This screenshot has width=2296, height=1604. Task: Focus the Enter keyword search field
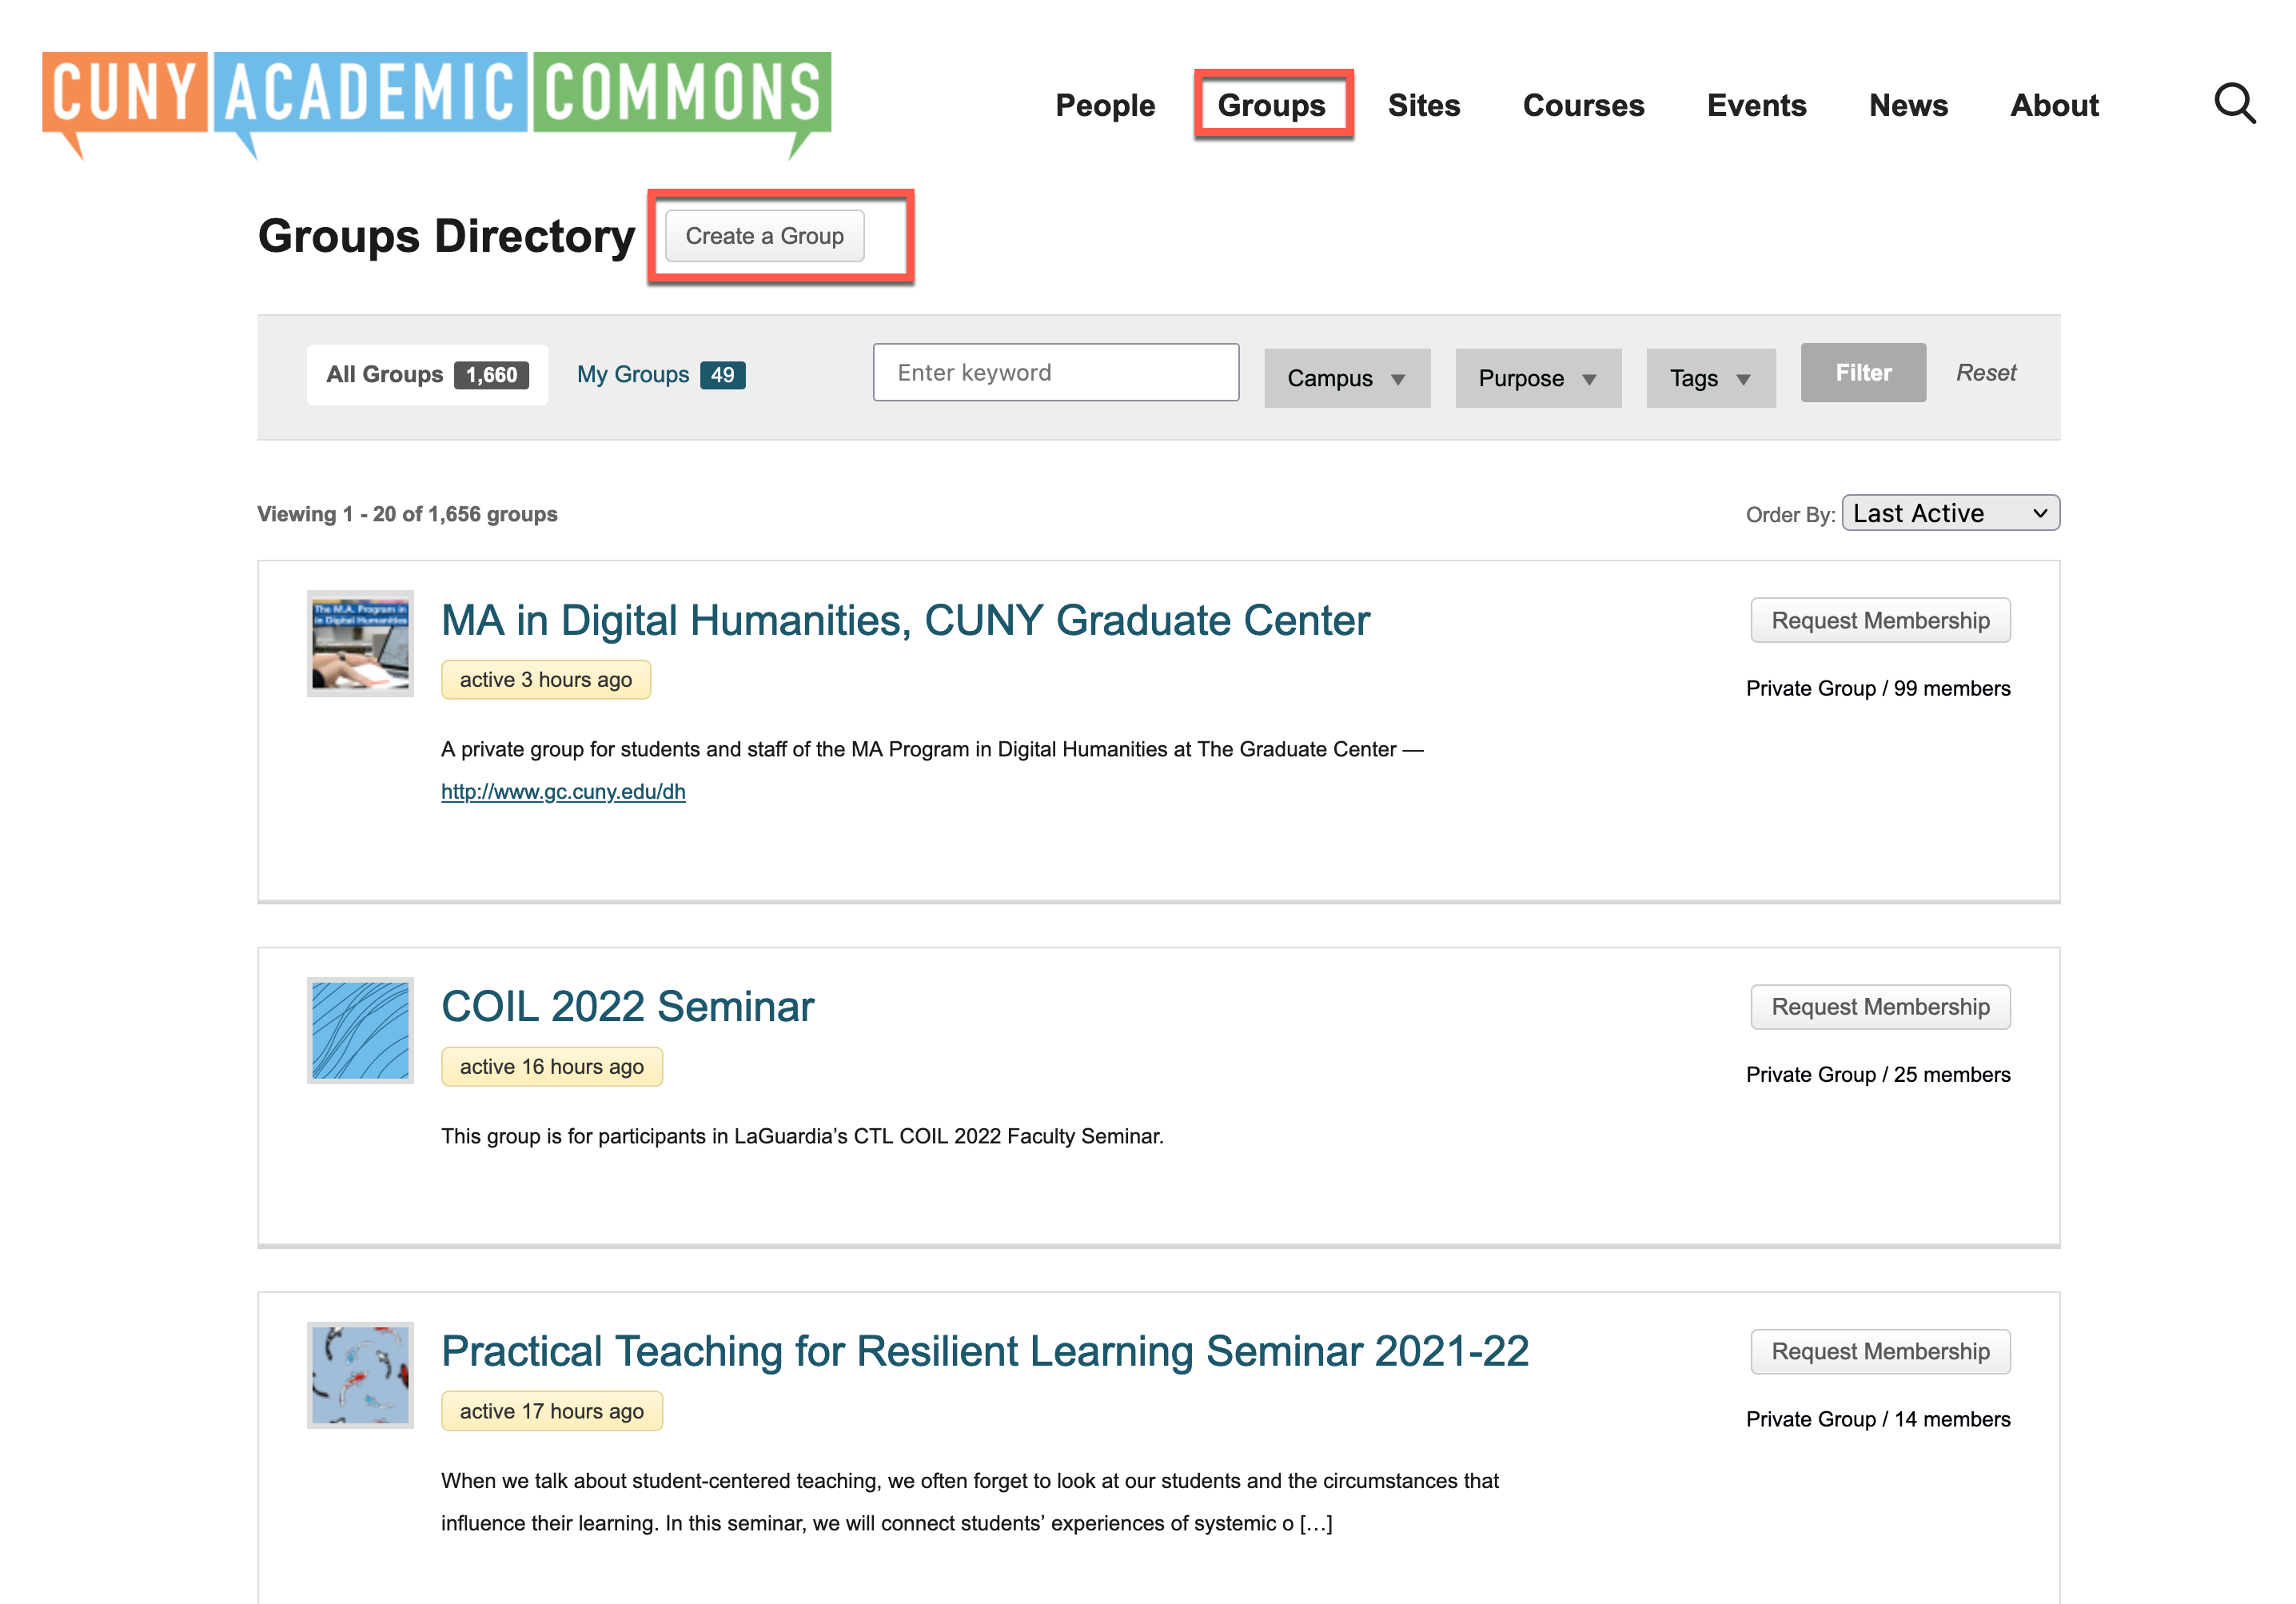pos(1055,372)
